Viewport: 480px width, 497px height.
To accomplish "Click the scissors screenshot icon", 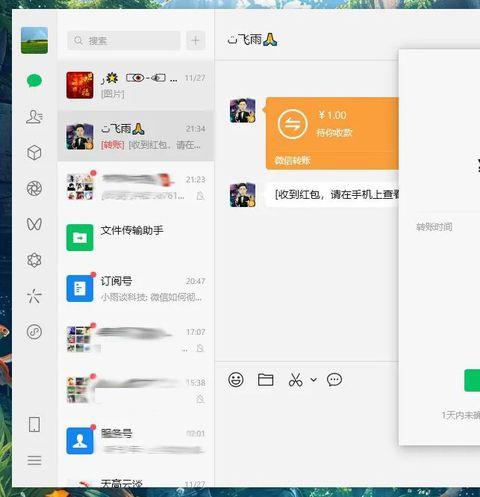I will tap(295, 380).
